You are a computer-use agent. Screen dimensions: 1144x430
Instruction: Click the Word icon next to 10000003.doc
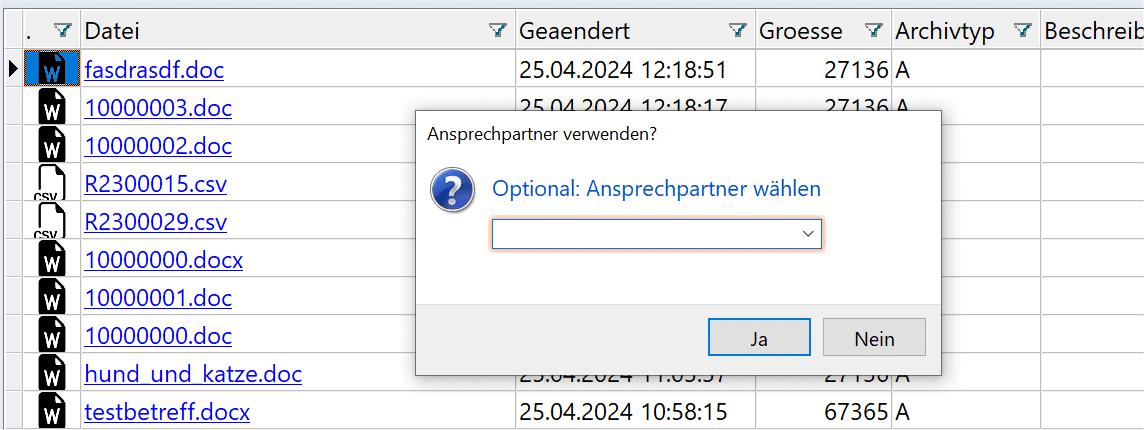point(51,108)
